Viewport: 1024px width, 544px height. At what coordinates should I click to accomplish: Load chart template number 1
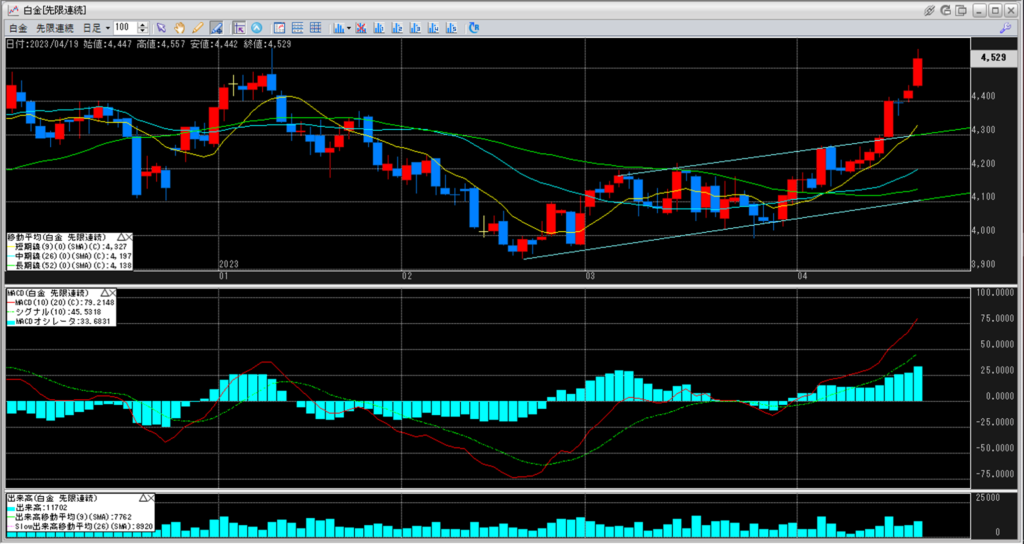point(378,28)
